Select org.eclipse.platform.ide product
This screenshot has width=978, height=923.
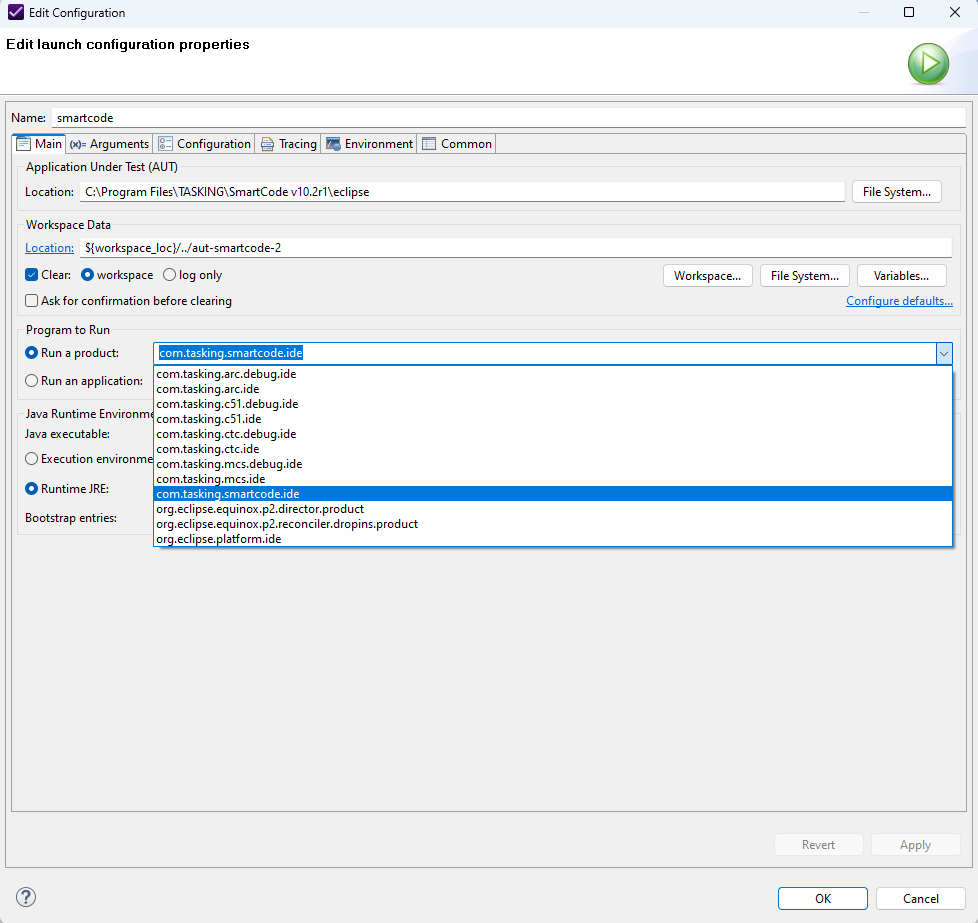coord(553,539)
